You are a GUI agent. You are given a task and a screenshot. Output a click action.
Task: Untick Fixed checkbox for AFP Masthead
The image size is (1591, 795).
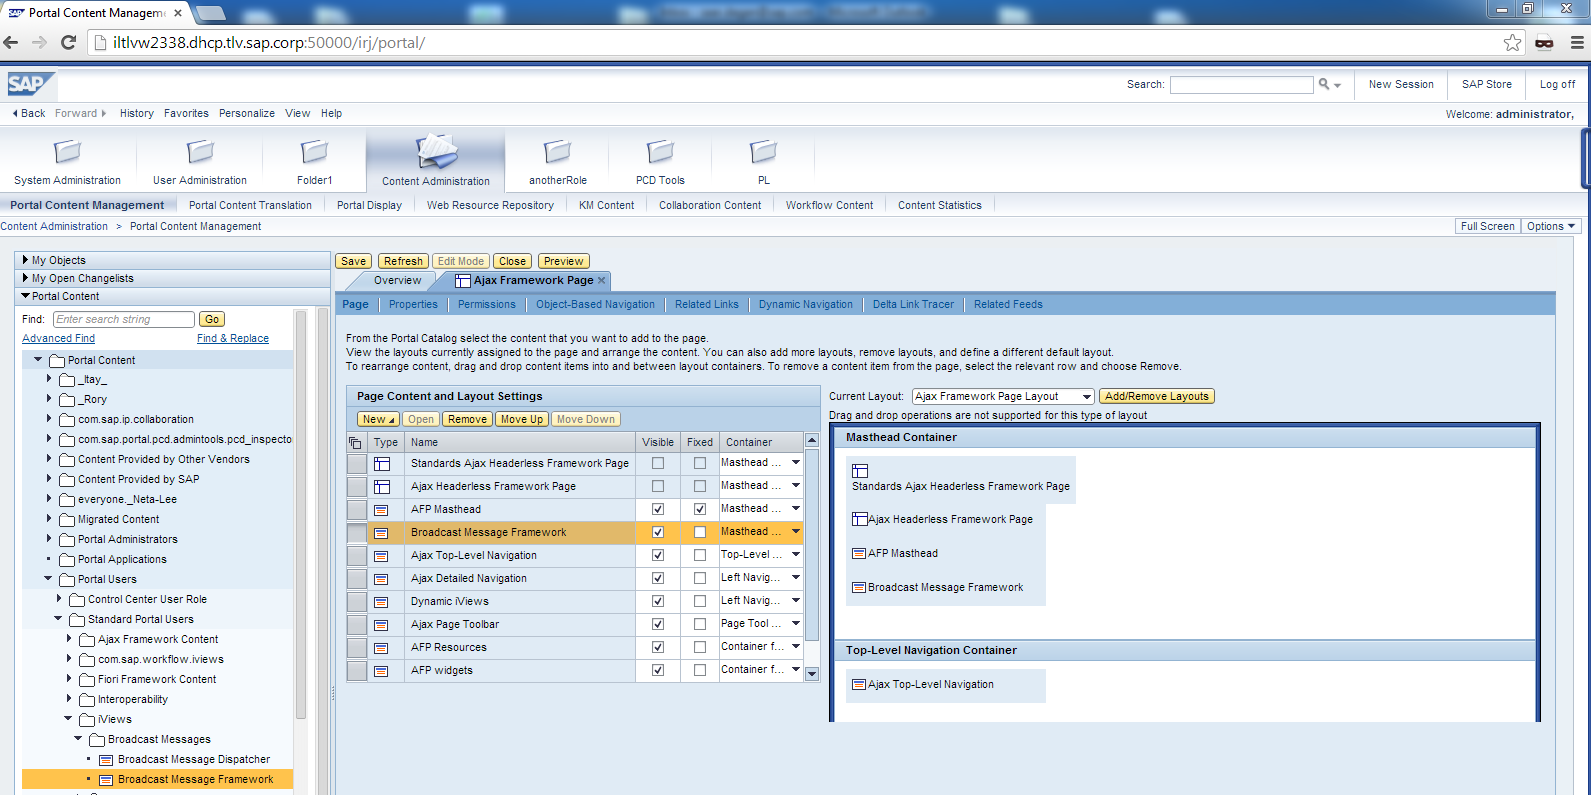coord(700,509)
